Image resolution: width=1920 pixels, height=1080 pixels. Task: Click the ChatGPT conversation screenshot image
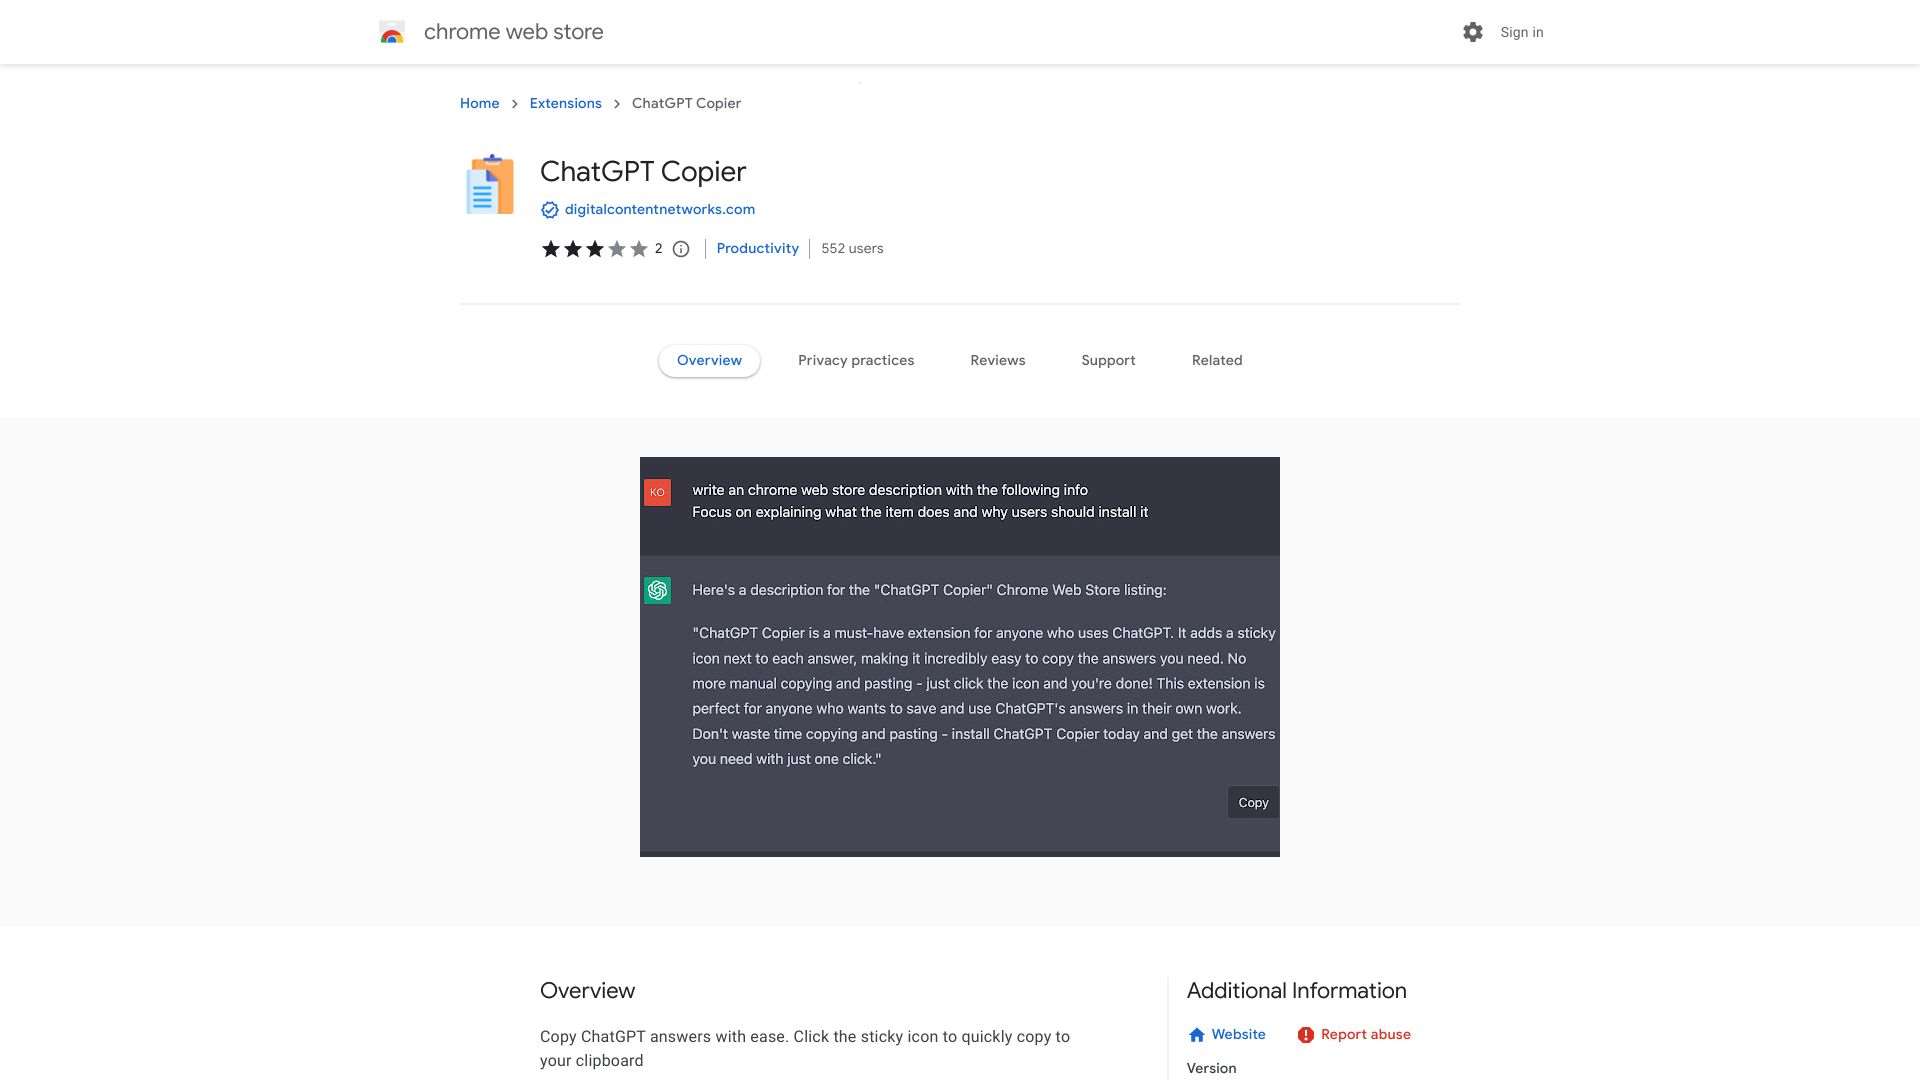960,656
